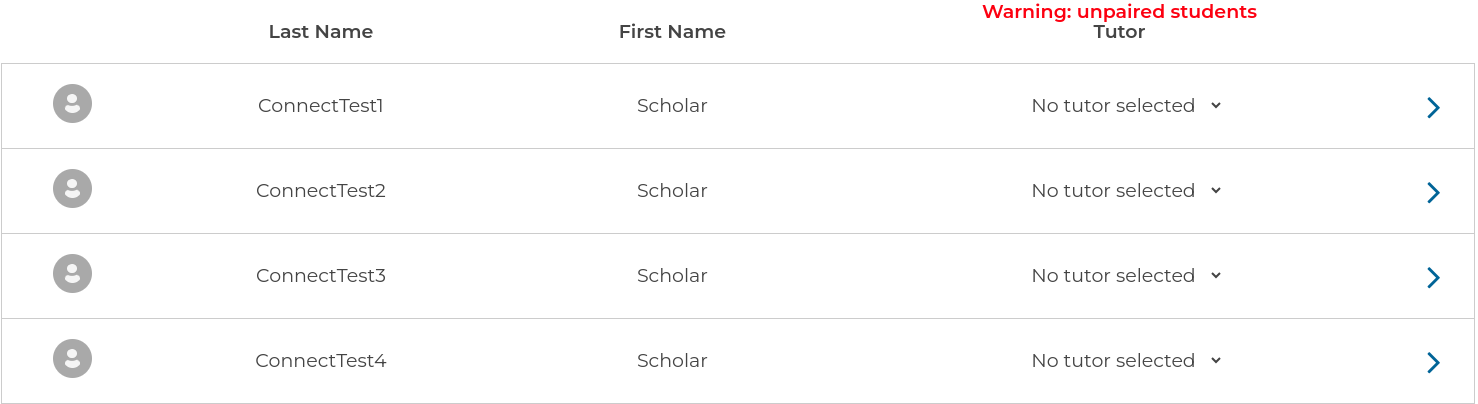The height and width of the screenshot is (404, 1478).
Task: Open ConnectTest4 details via right chevron
Action: (1433, 363)
